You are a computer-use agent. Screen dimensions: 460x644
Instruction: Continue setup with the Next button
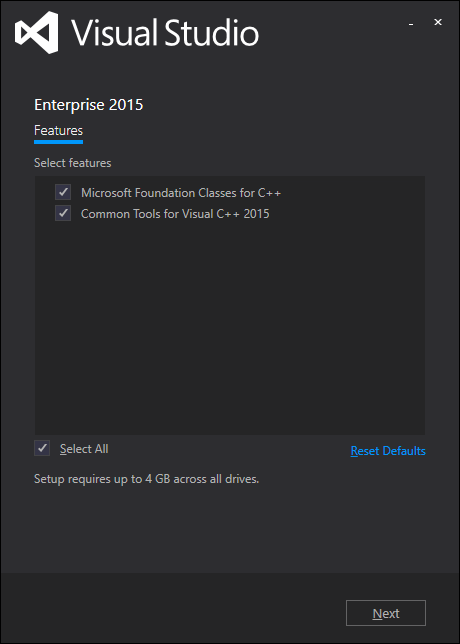tap(386, 613)
